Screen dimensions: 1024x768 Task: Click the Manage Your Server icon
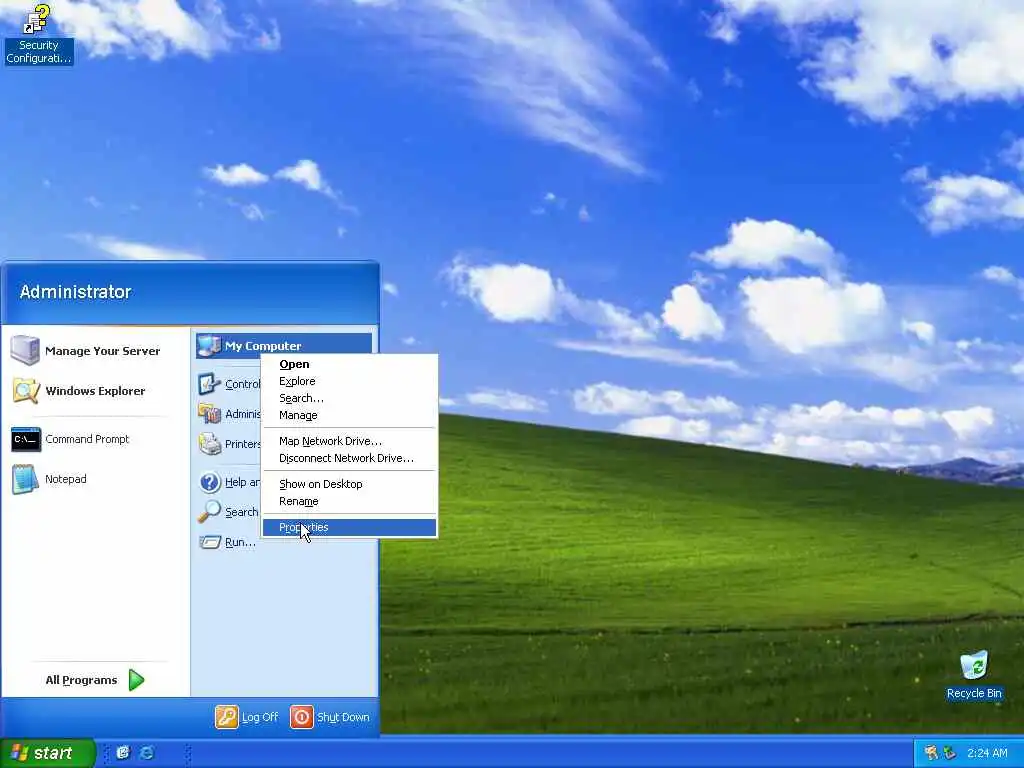(x=25, y=350)
